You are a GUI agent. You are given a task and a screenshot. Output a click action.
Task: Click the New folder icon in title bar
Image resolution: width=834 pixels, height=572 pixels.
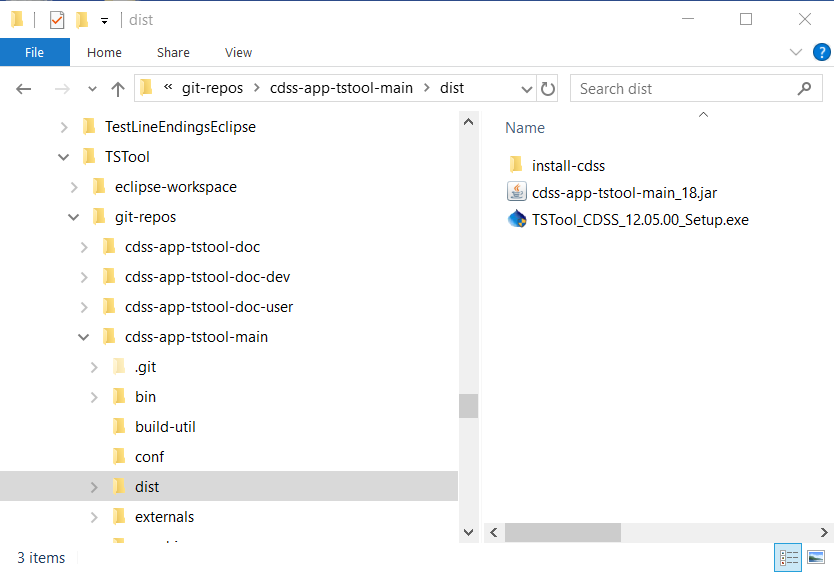point(82,19)
